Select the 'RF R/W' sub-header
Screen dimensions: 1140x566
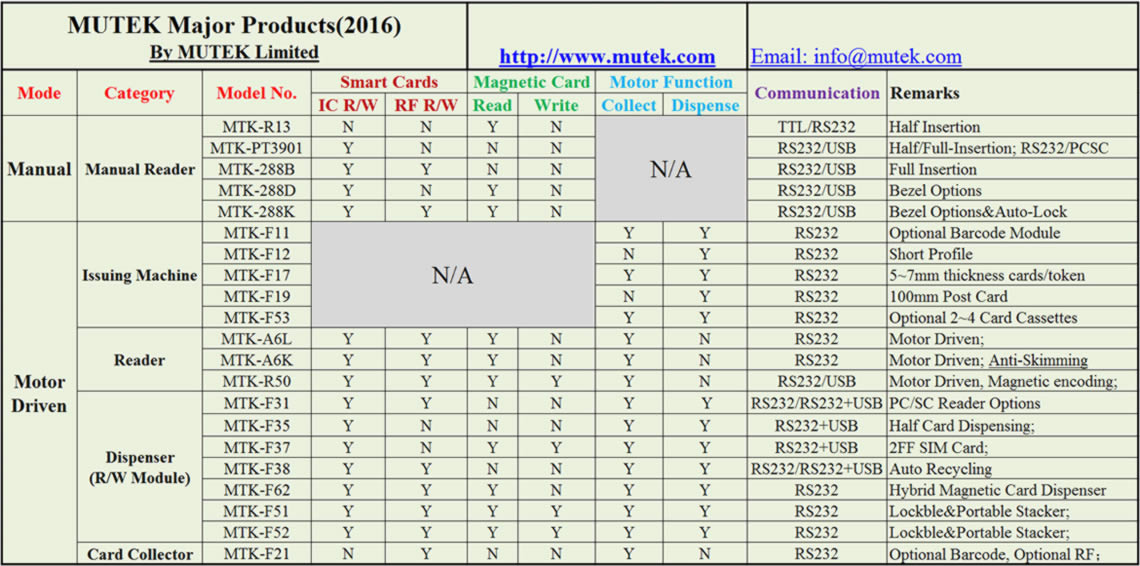(x=426, y=105)
